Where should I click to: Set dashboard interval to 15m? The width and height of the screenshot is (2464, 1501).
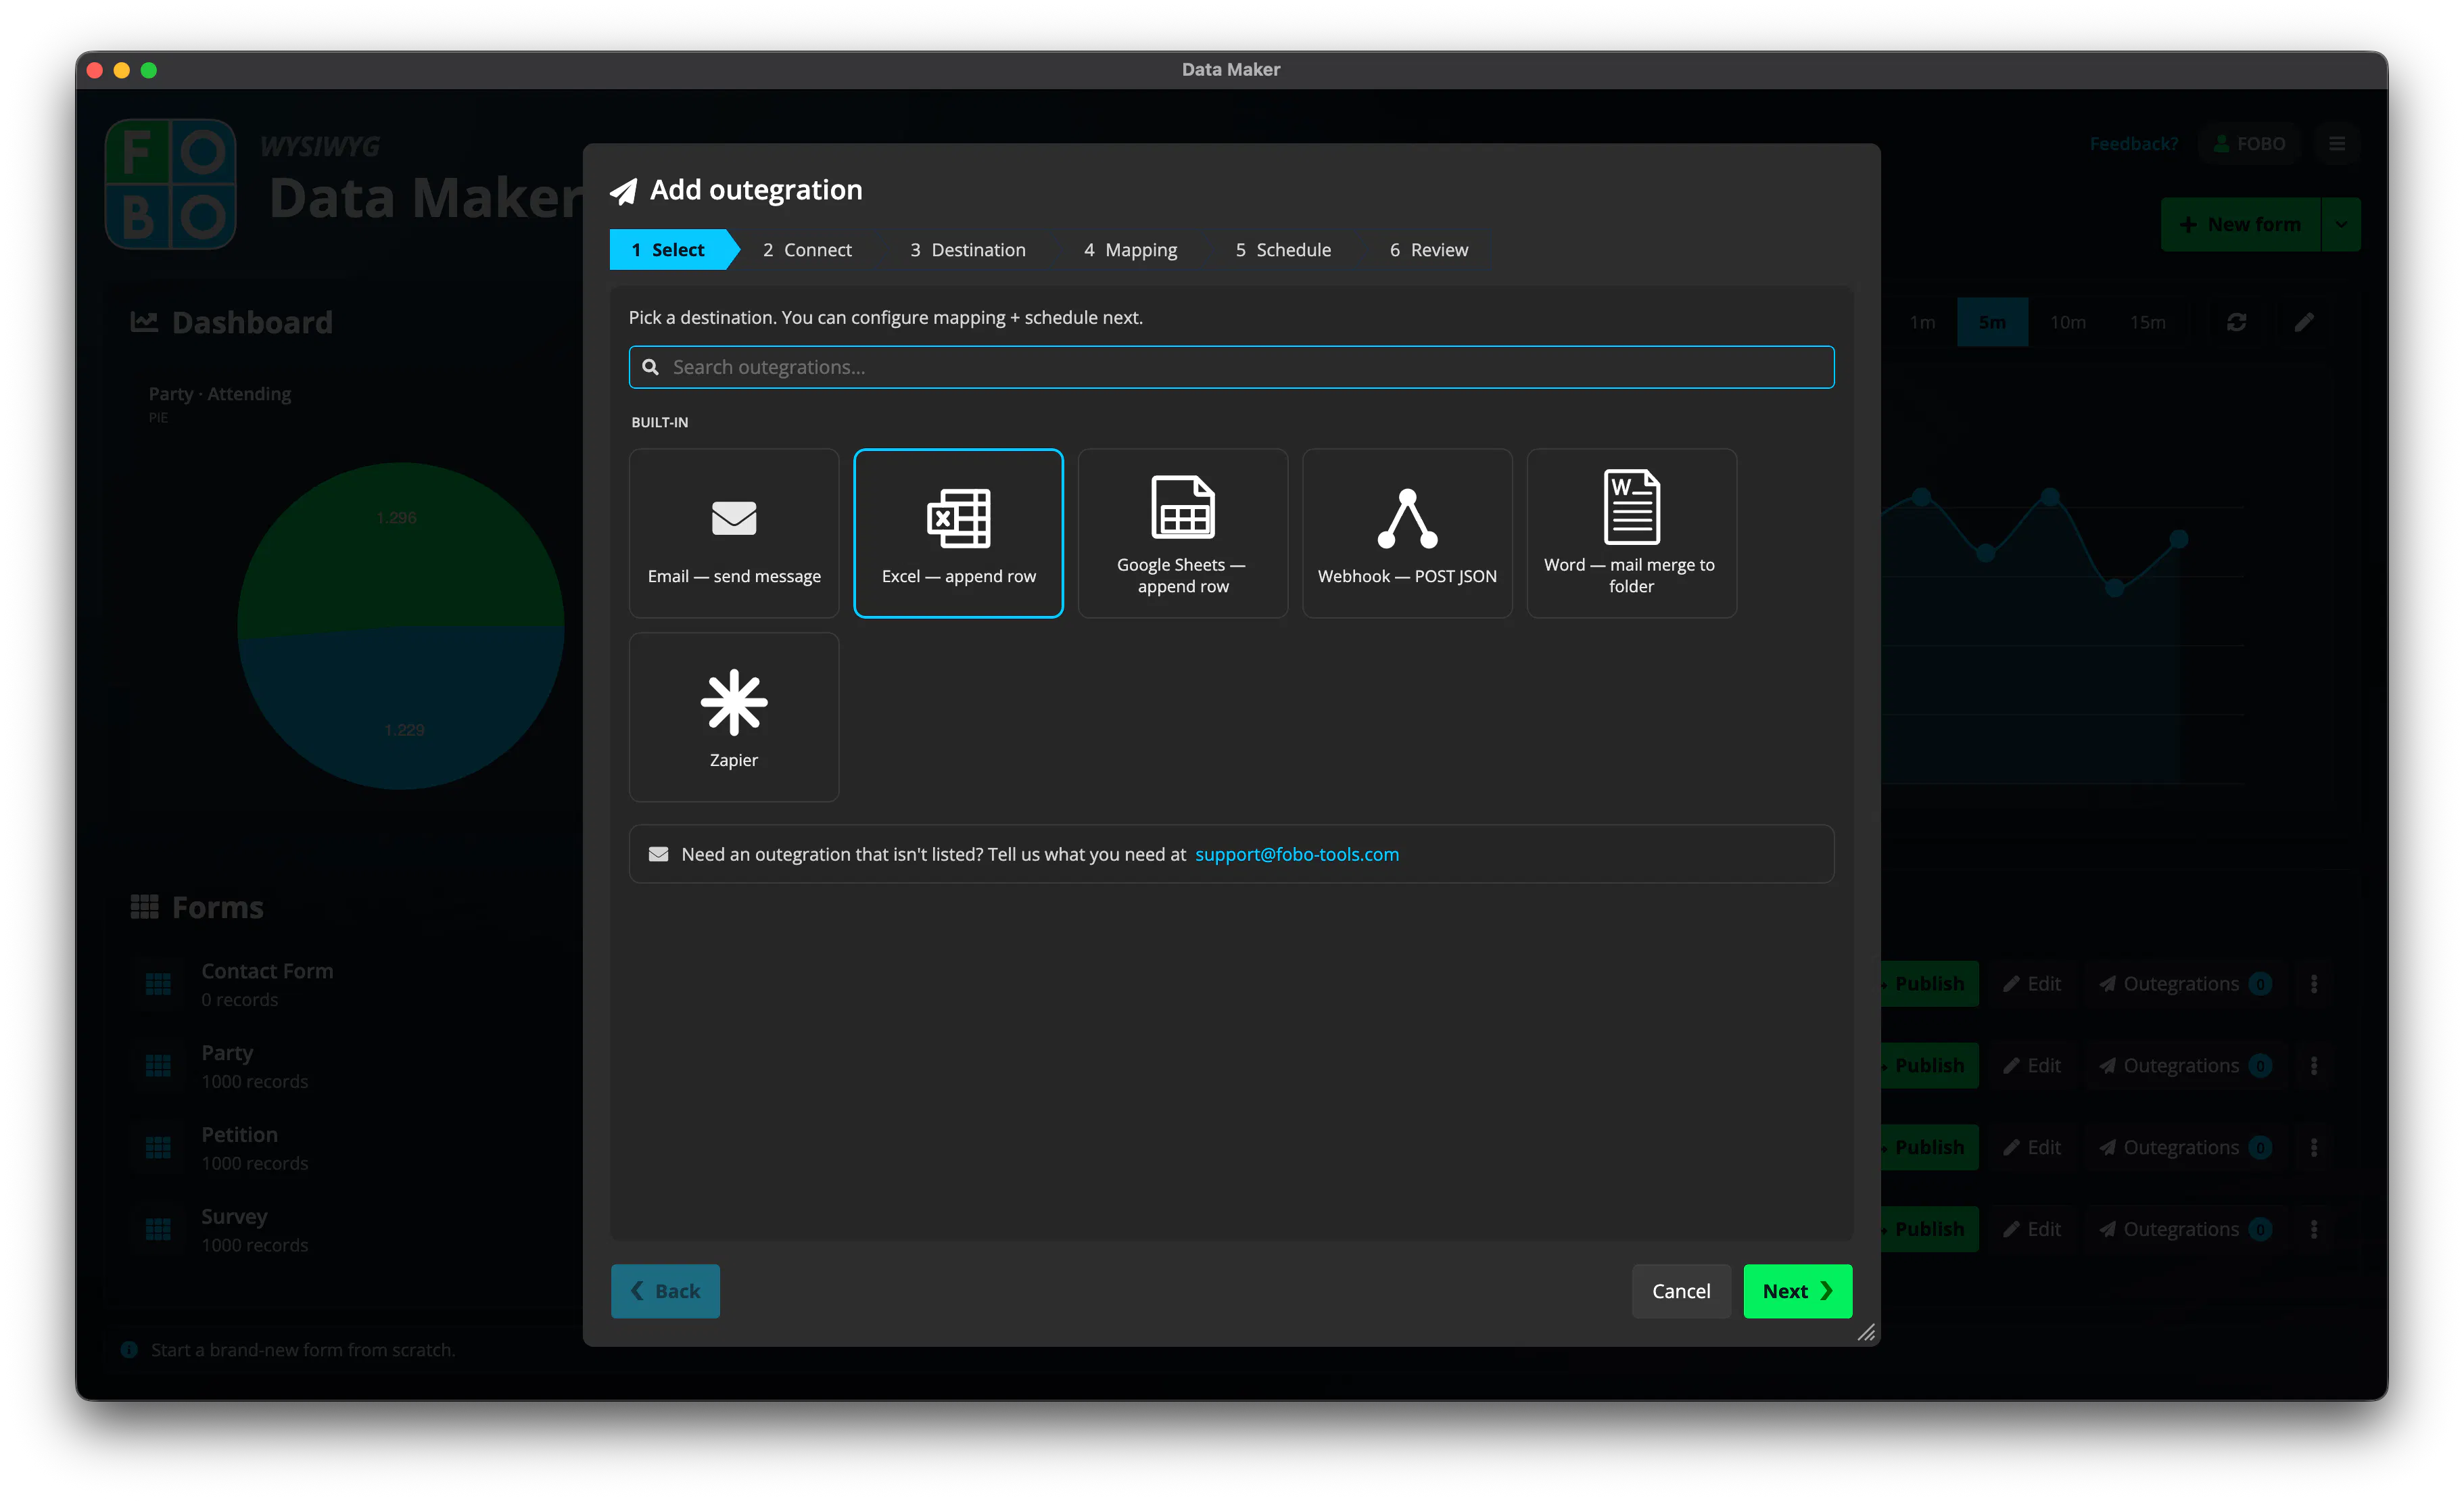(x=2147, y=322)
